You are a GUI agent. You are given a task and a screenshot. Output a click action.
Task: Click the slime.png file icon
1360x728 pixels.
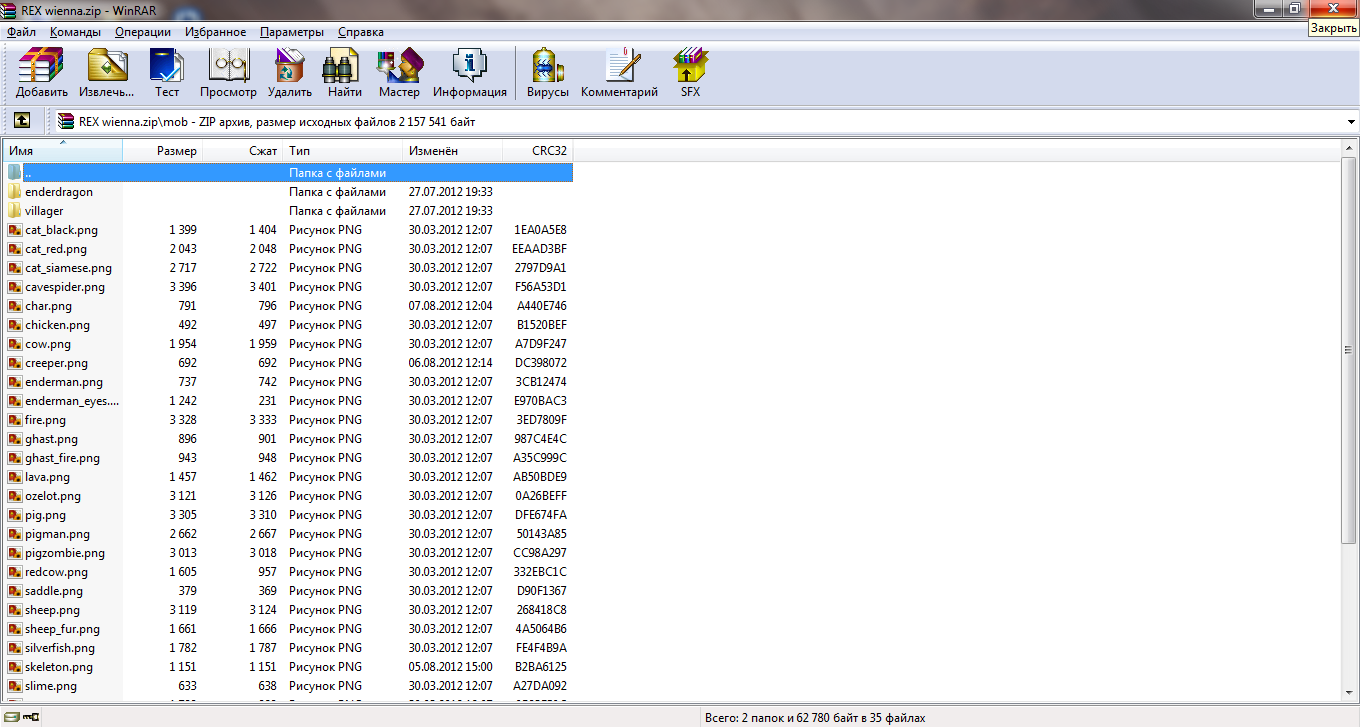(15, 686)
